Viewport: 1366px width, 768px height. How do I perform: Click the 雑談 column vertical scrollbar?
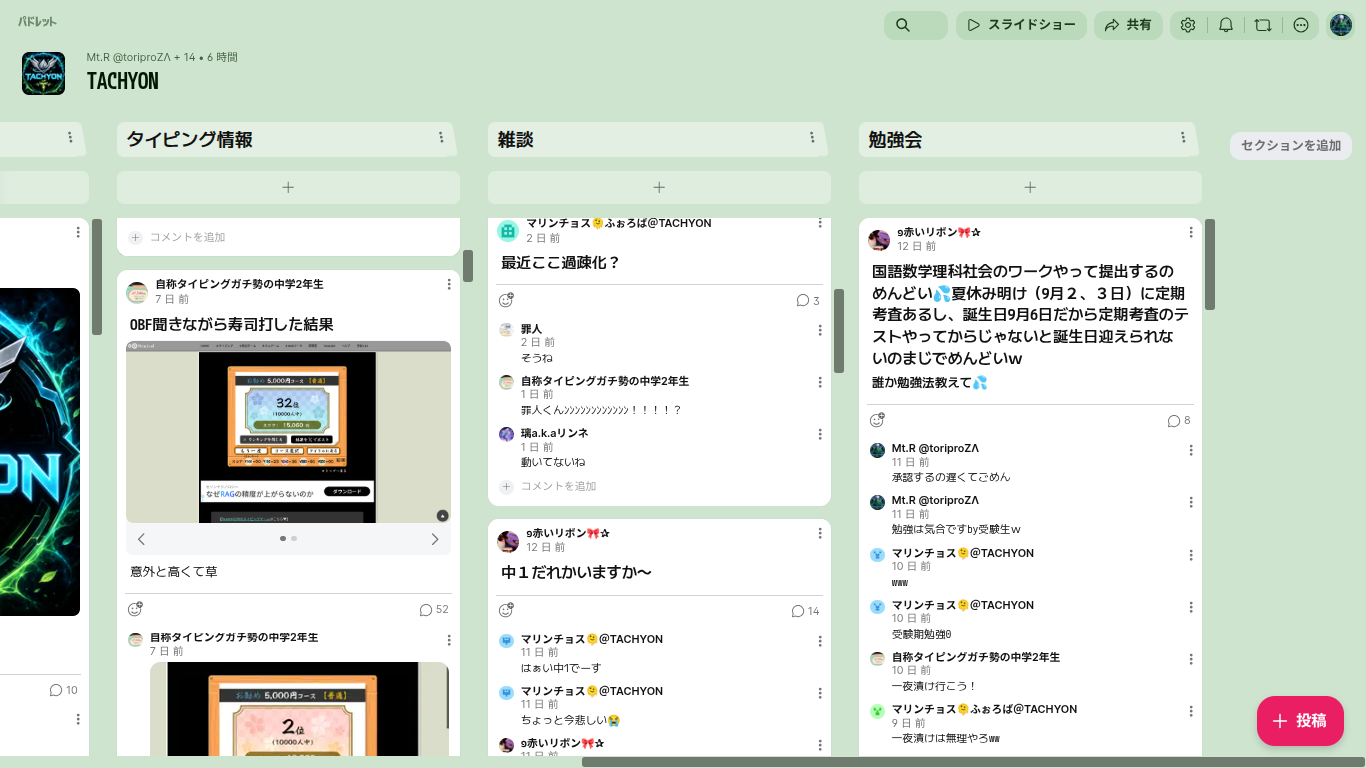839,331
